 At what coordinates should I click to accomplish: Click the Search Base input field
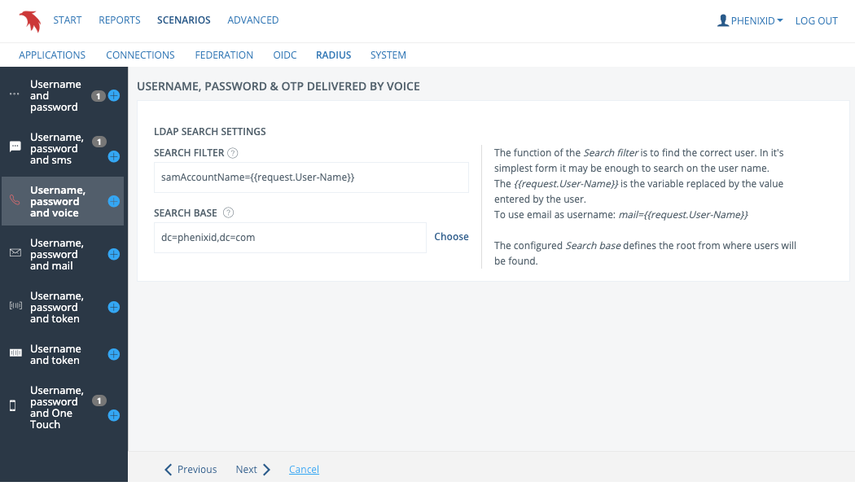click(x=290, y=237)
